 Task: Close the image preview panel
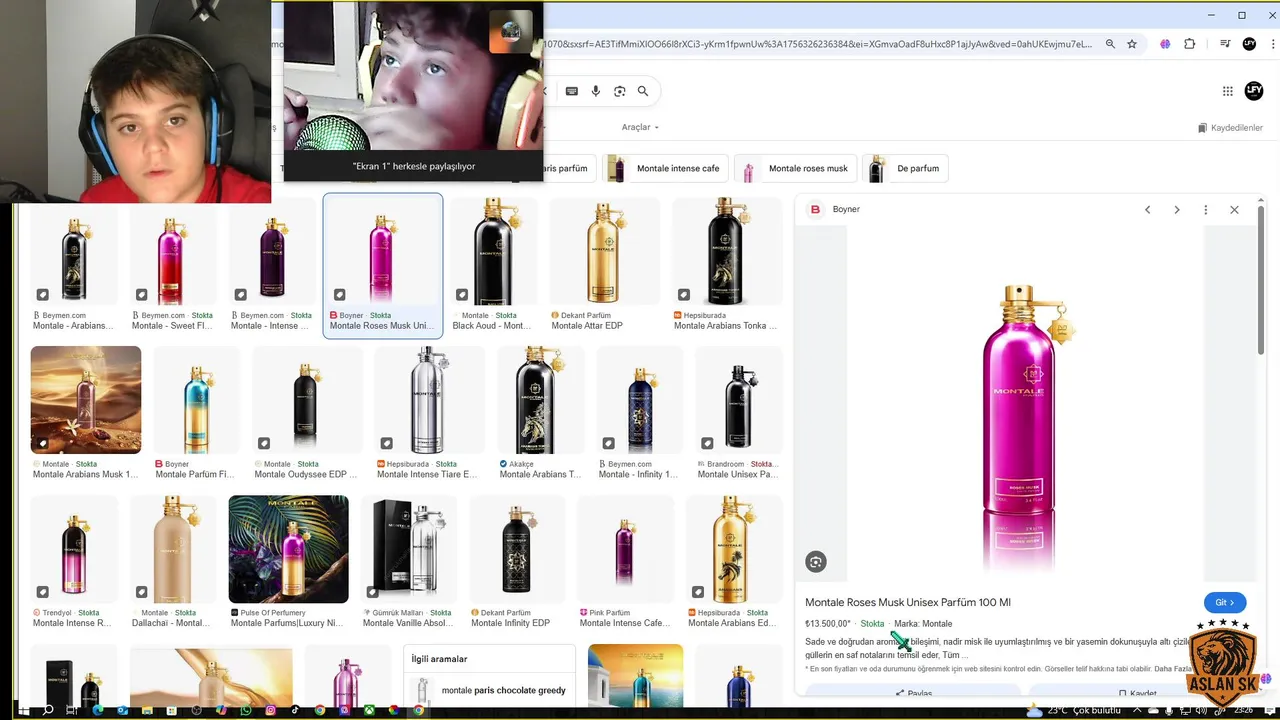(1234, 210)
